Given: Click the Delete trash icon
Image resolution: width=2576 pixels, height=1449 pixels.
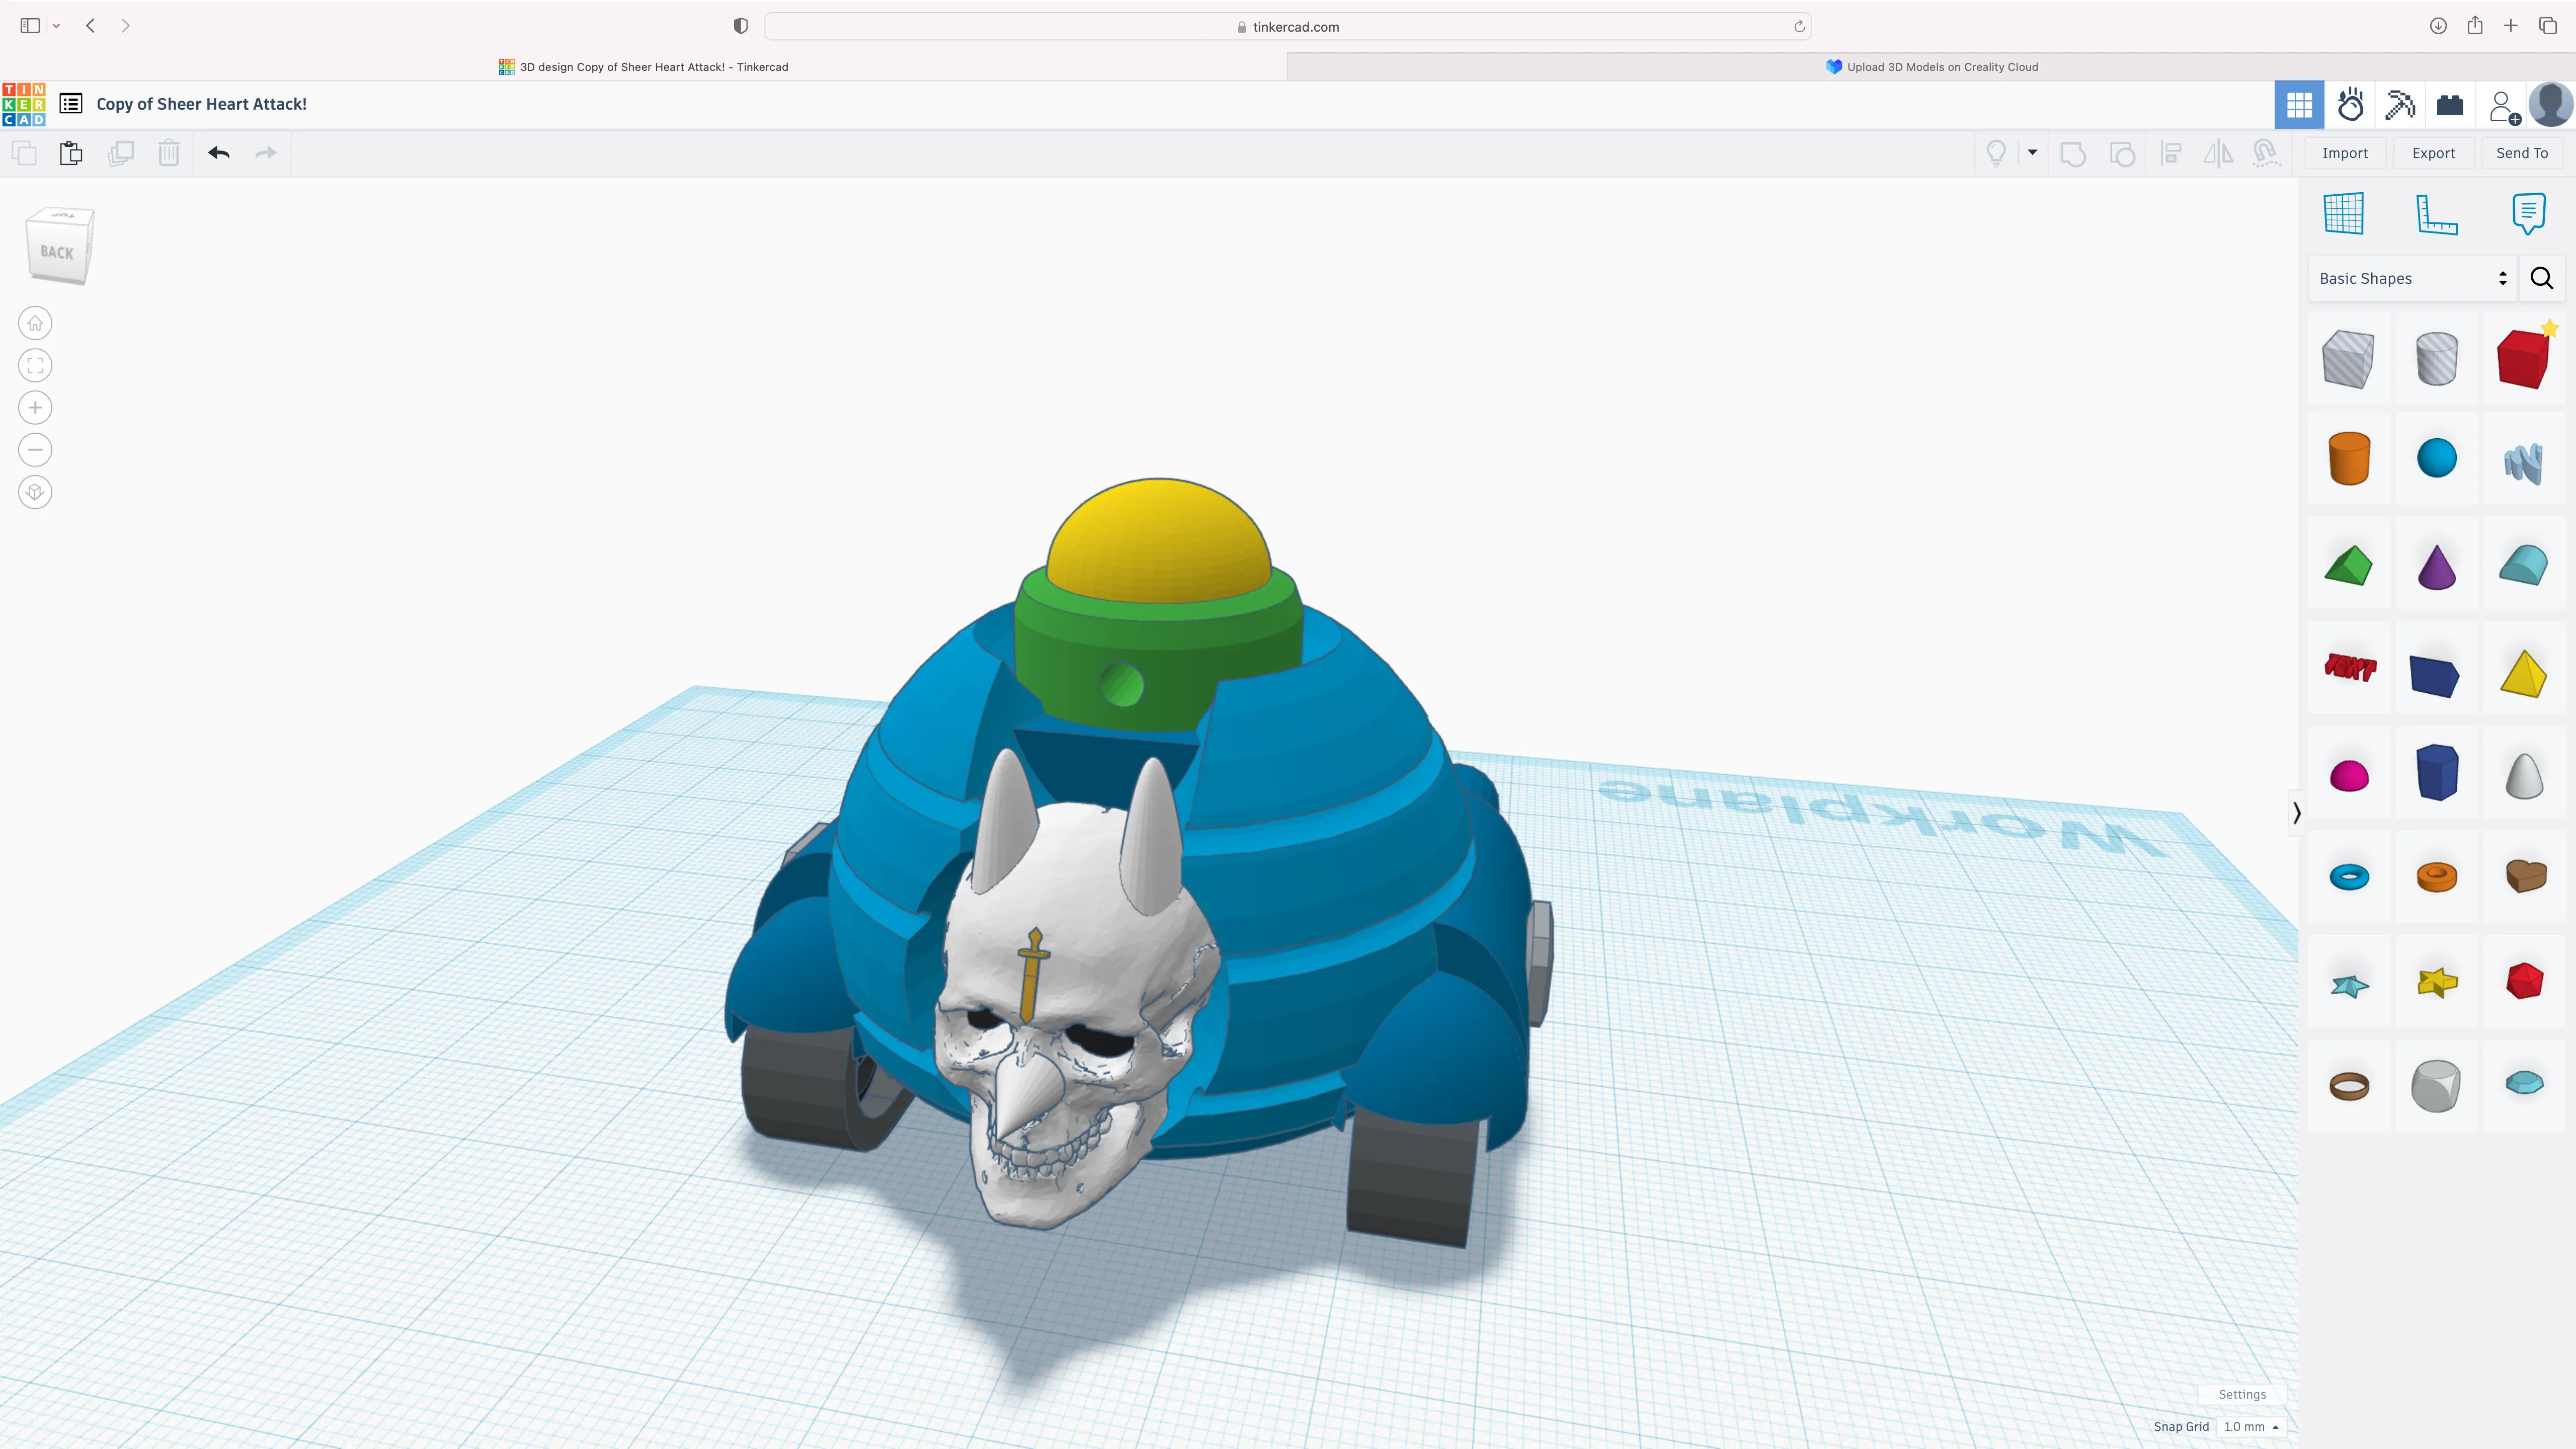Looking at the screenshot, I should 169,153.
